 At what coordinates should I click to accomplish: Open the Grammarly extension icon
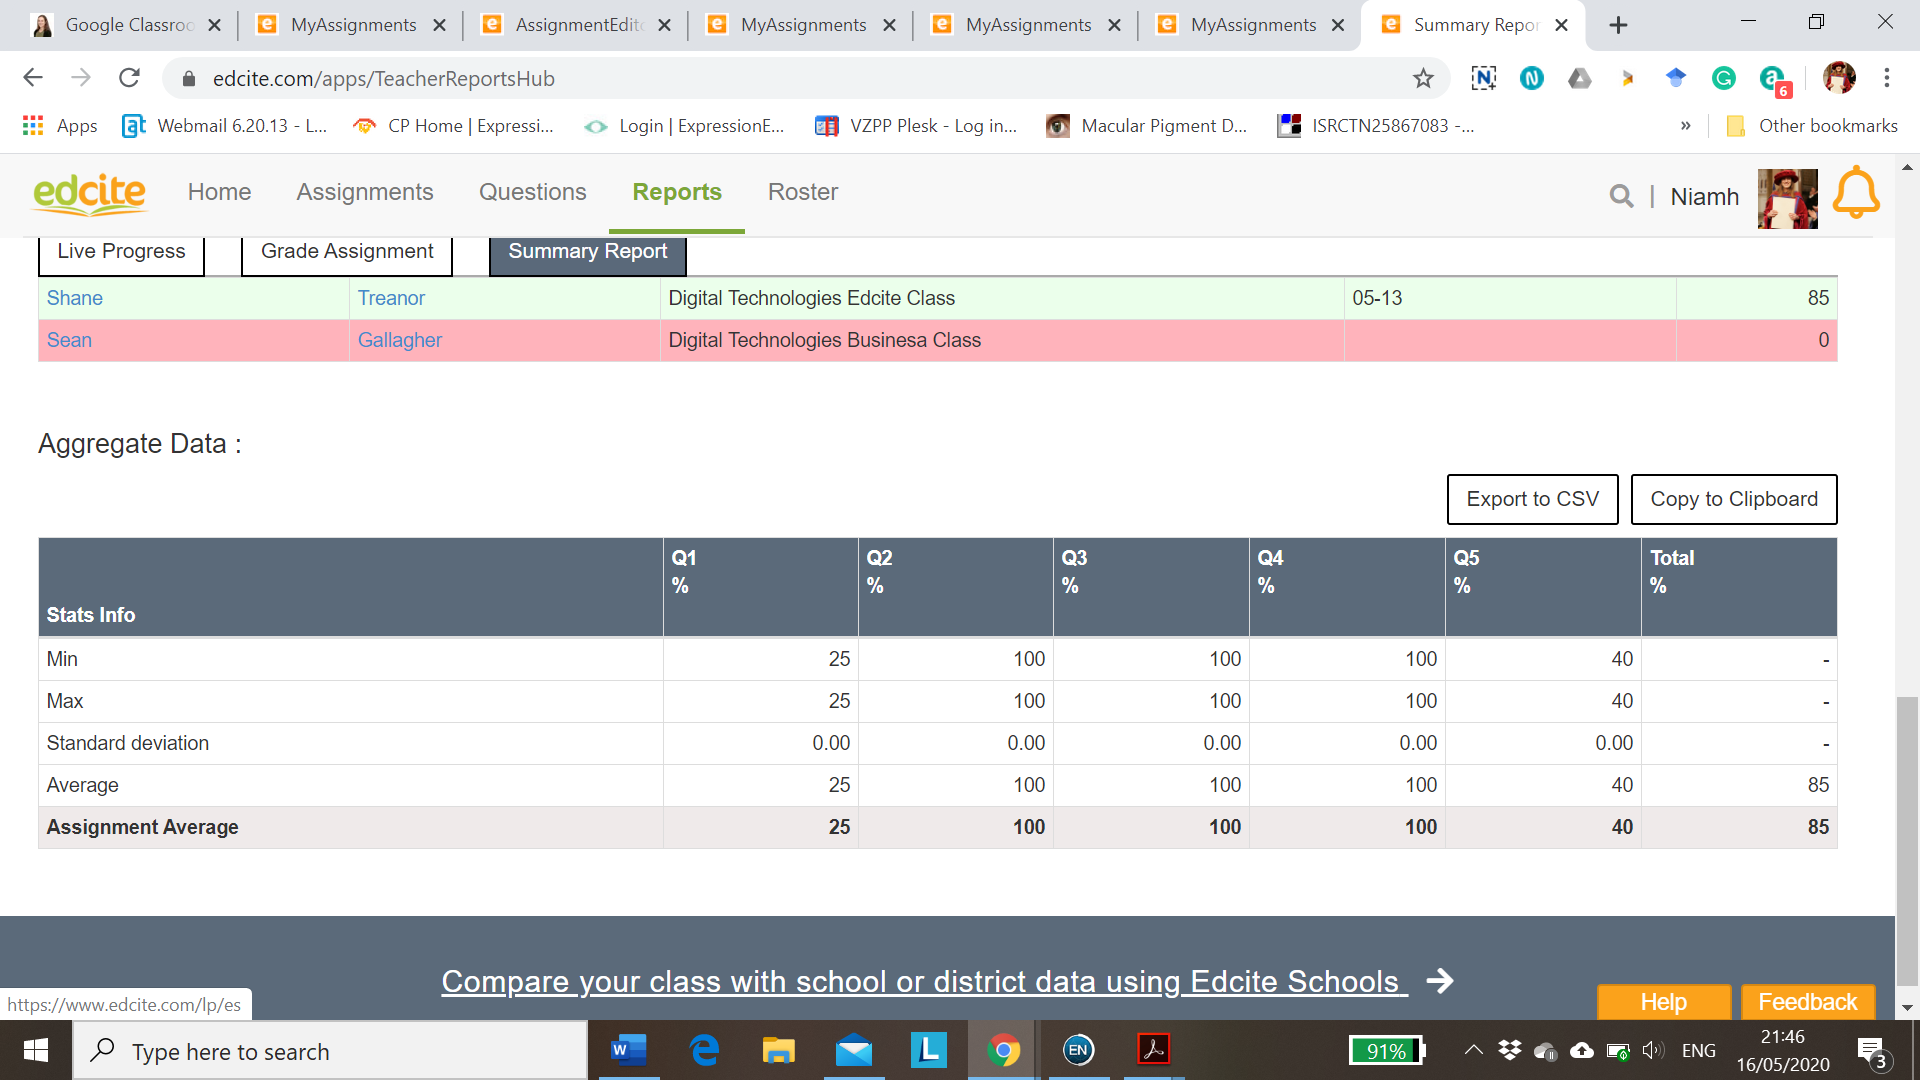click(1723, 78)
